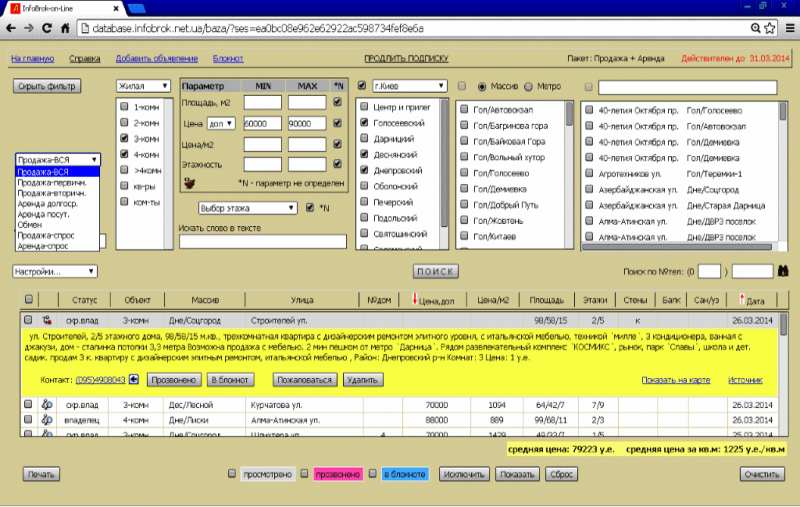Choose Аренда посут. from the list

click(58, 214)
